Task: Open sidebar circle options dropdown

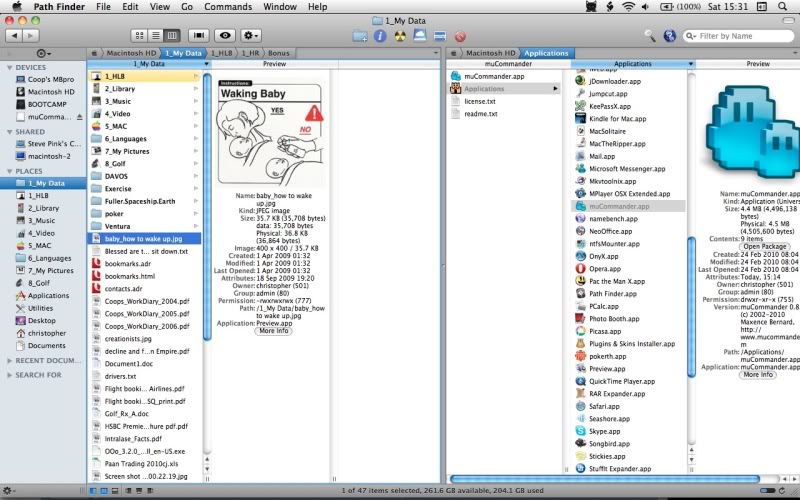Action: pos(44,53)
